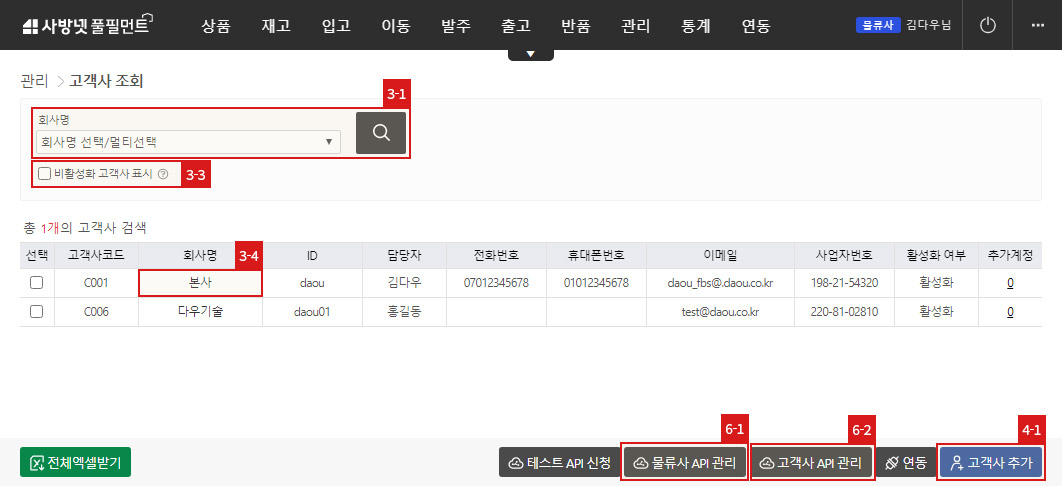Image resolution: width=1062 pixels, height=486 pixels.
Task: Open the 통계 menu
Action: coord(696,26)
